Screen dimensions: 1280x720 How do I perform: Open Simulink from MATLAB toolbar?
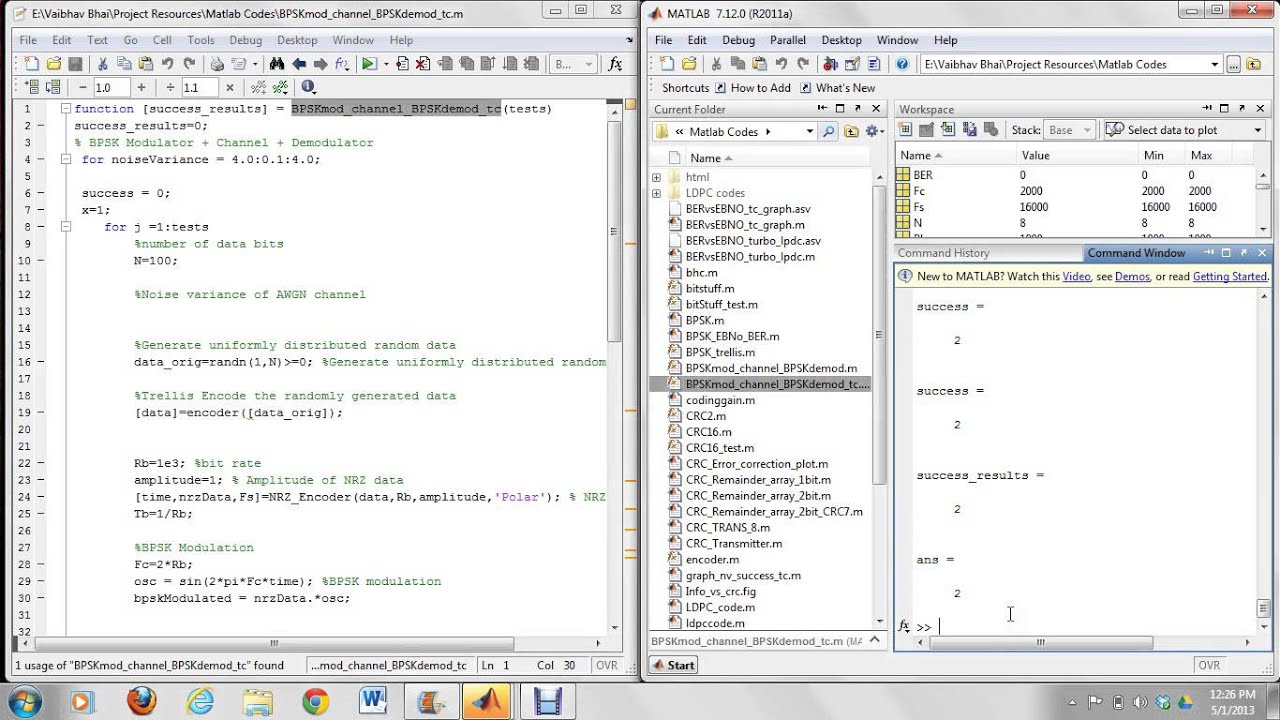[x=830, y=64]
